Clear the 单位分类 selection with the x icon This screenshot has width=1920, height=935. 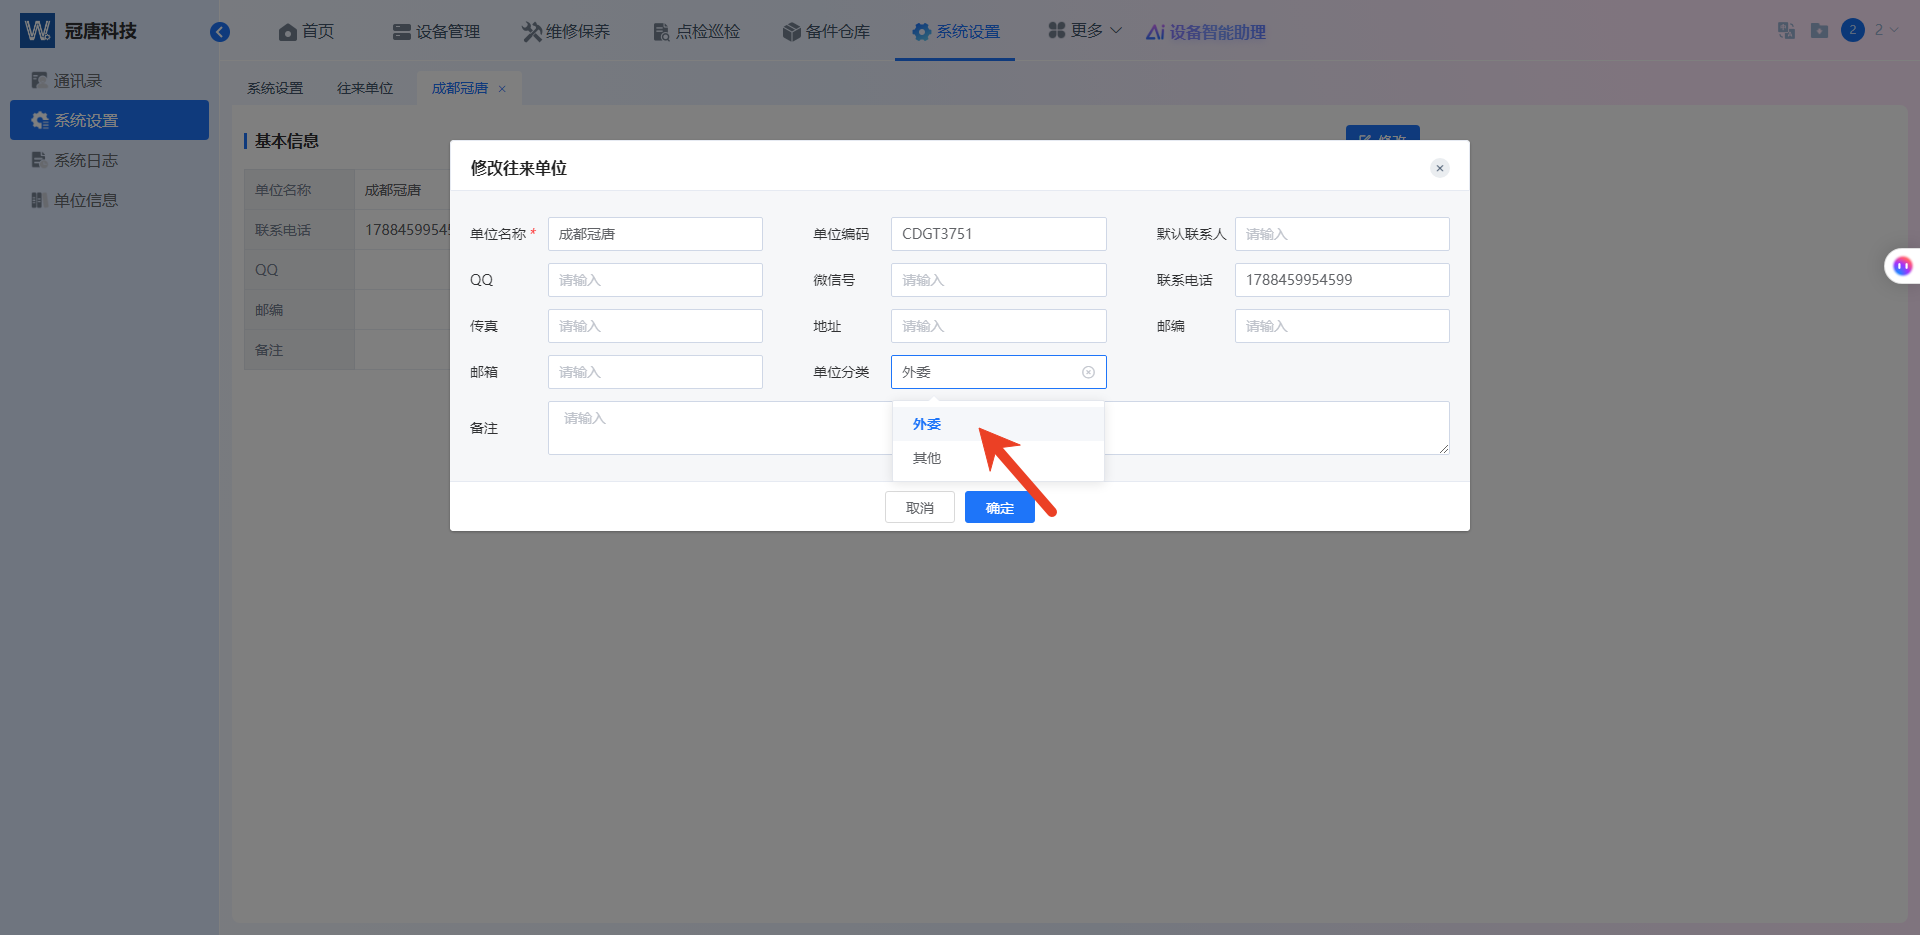(x=1088, y=372)
